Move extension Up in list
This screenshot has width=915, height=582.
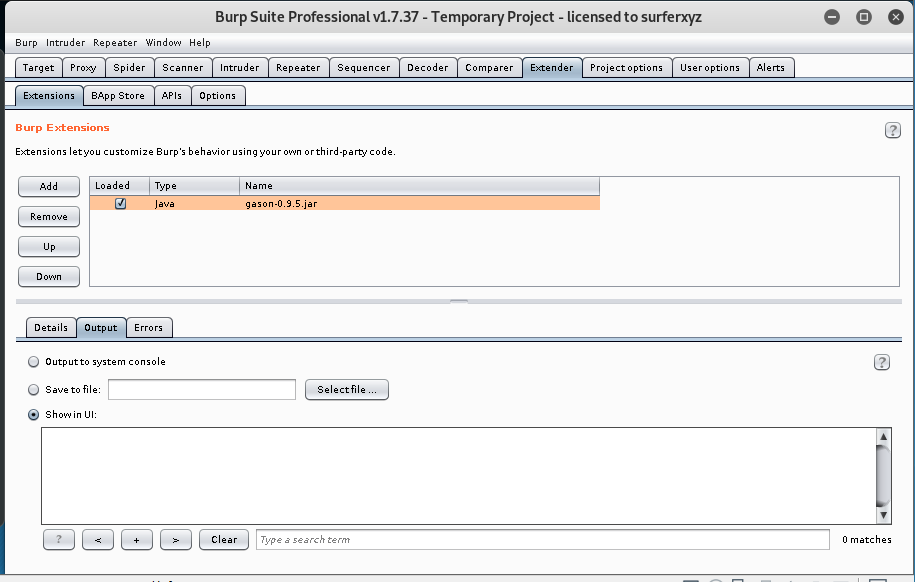[49, 247]
